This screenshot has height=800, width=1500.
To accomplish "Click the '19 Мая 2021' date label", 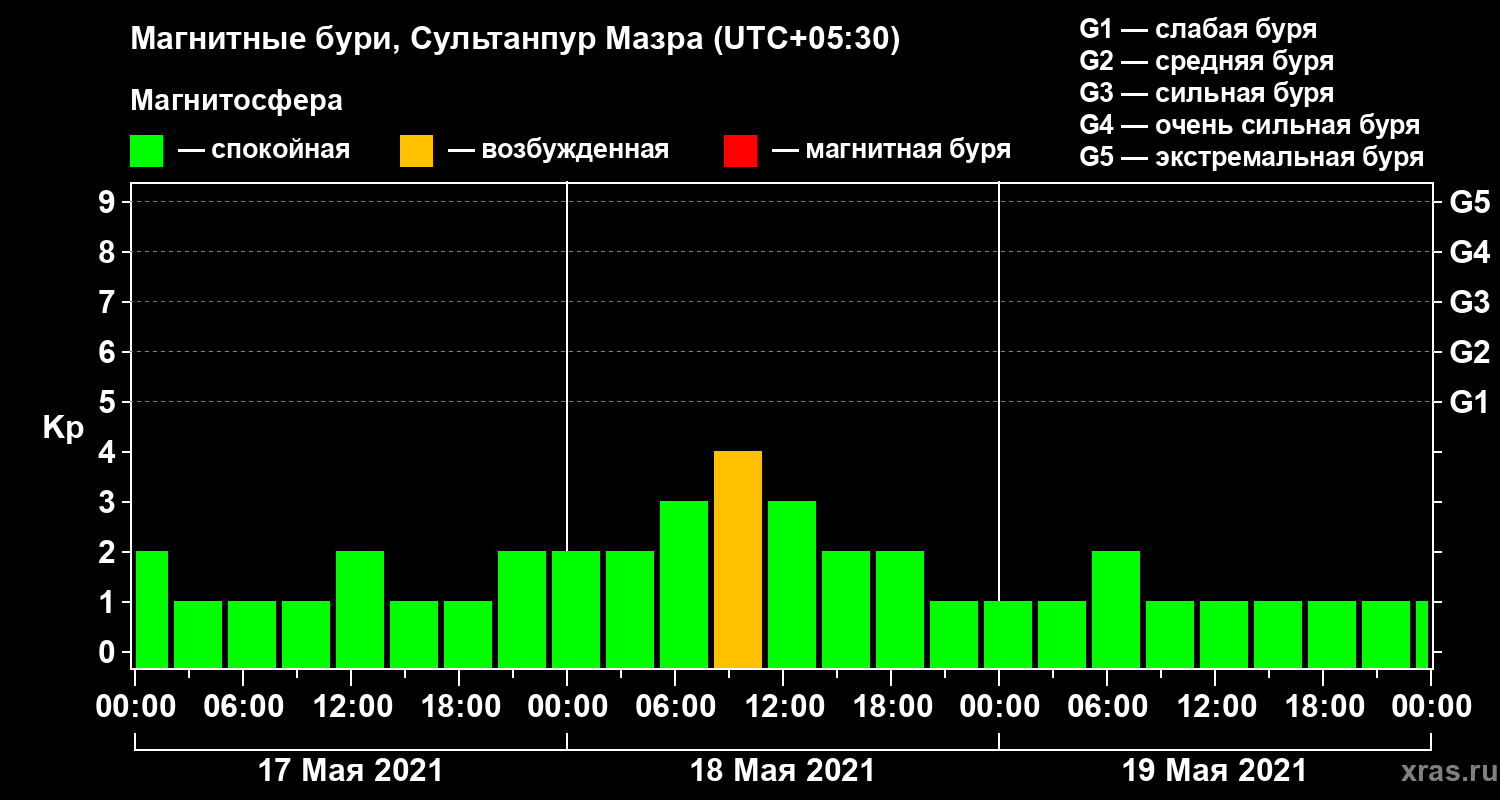I will (1214, 771).
